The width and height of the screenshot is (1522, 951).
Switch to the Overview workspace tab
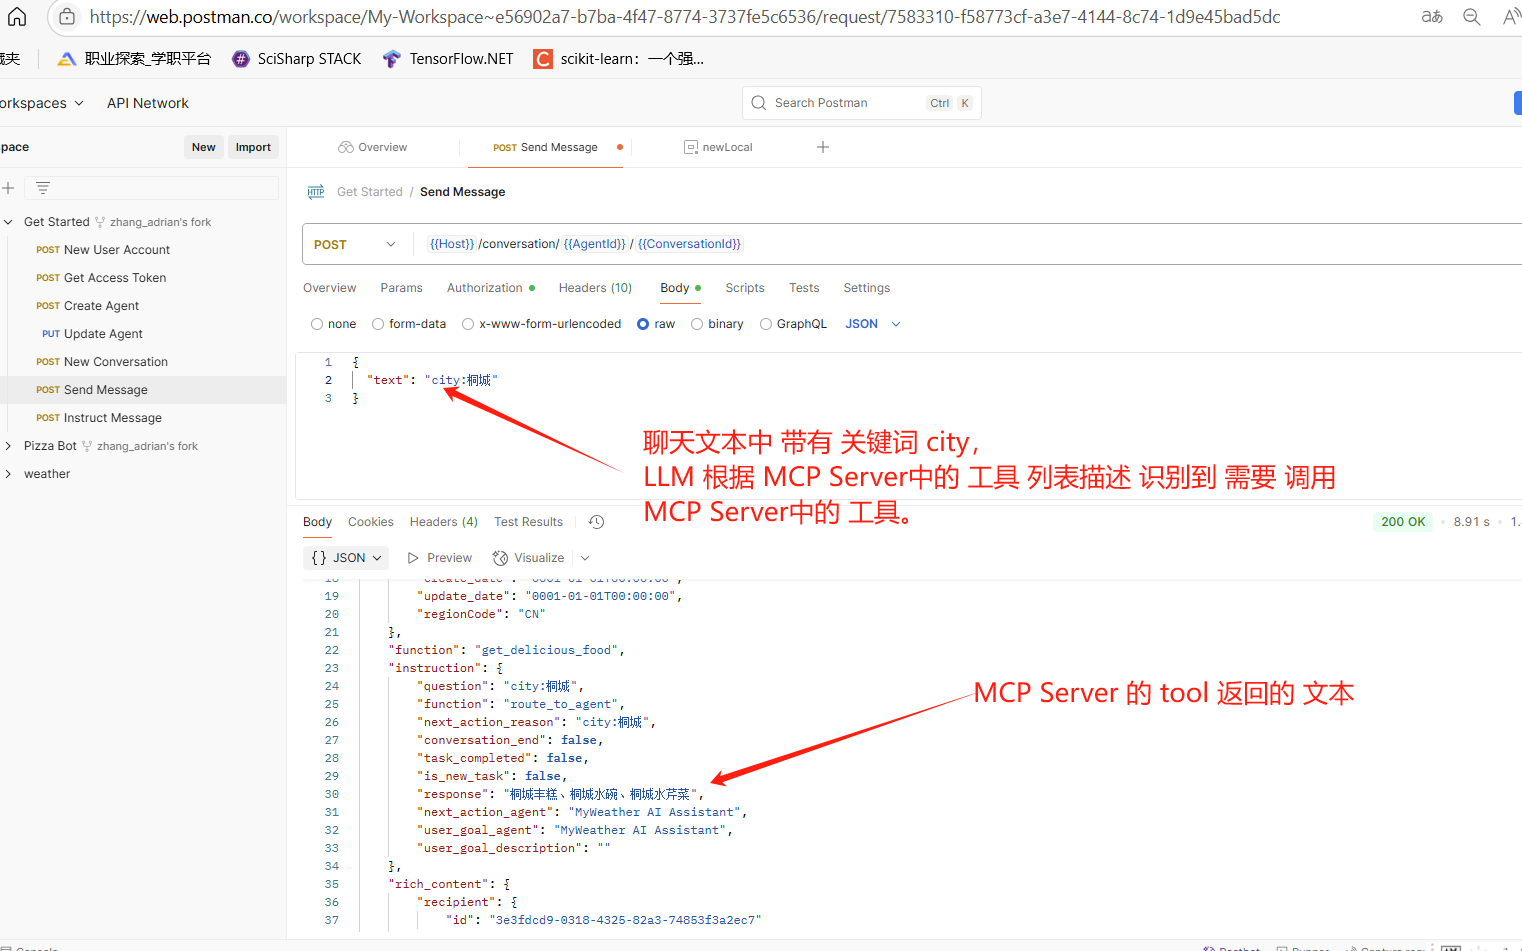click(373, 147)
